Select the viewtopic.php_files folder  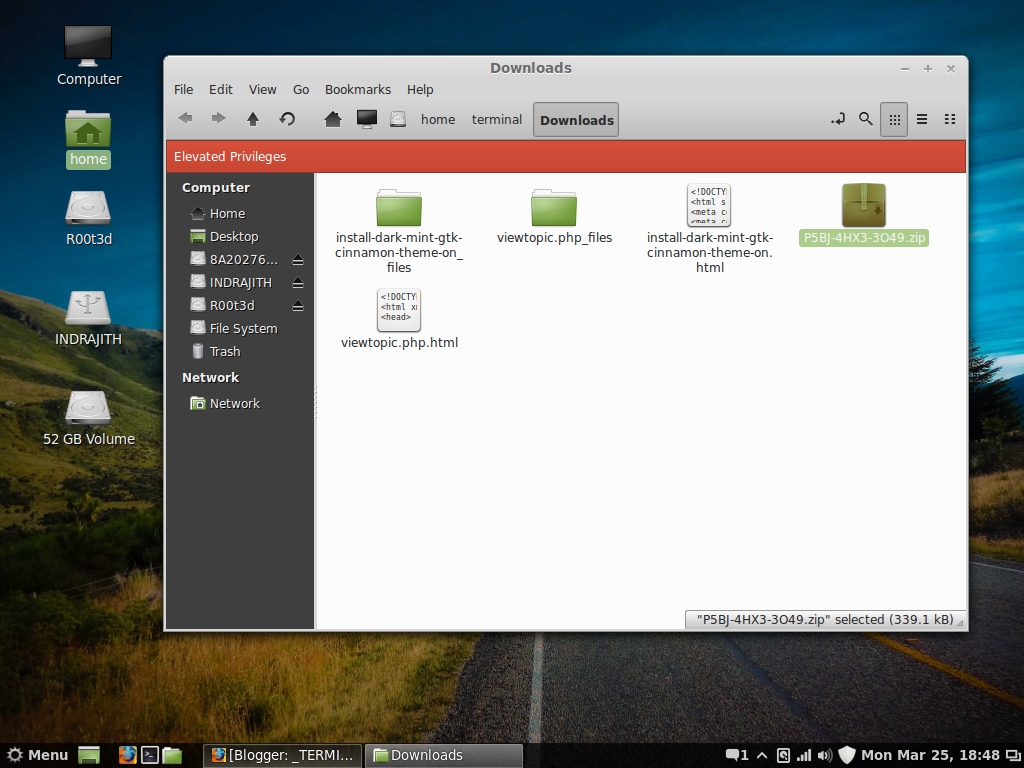pos(555,207)
